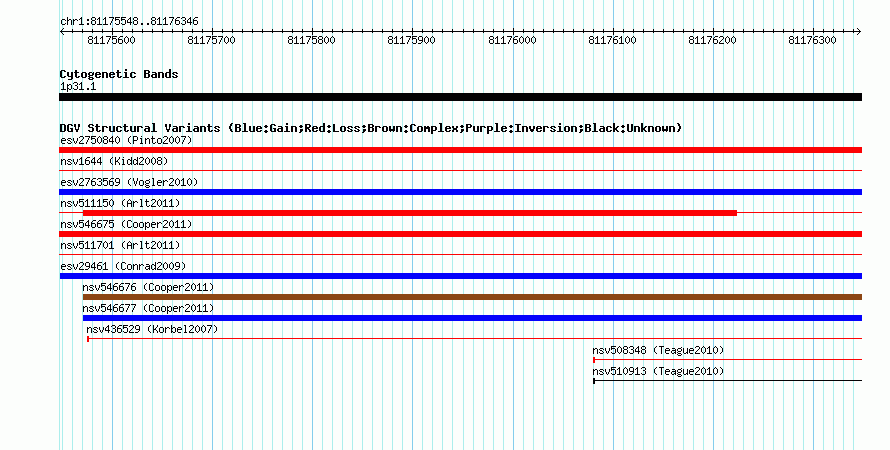
Task: Click the 81175600 ruler tick label
Action: [112, 40]
